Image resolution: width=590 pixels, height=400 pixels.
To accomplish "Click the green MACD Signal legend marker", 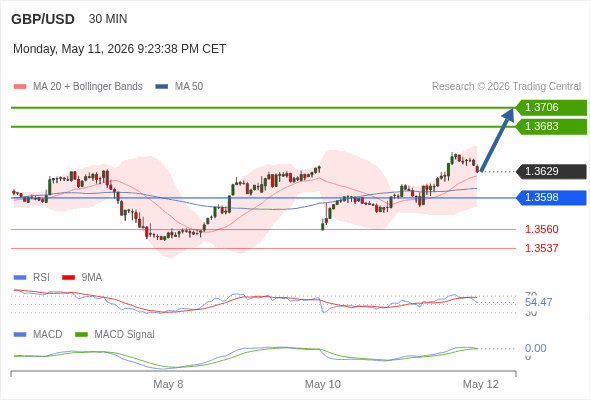I will [x=81, y=335].
